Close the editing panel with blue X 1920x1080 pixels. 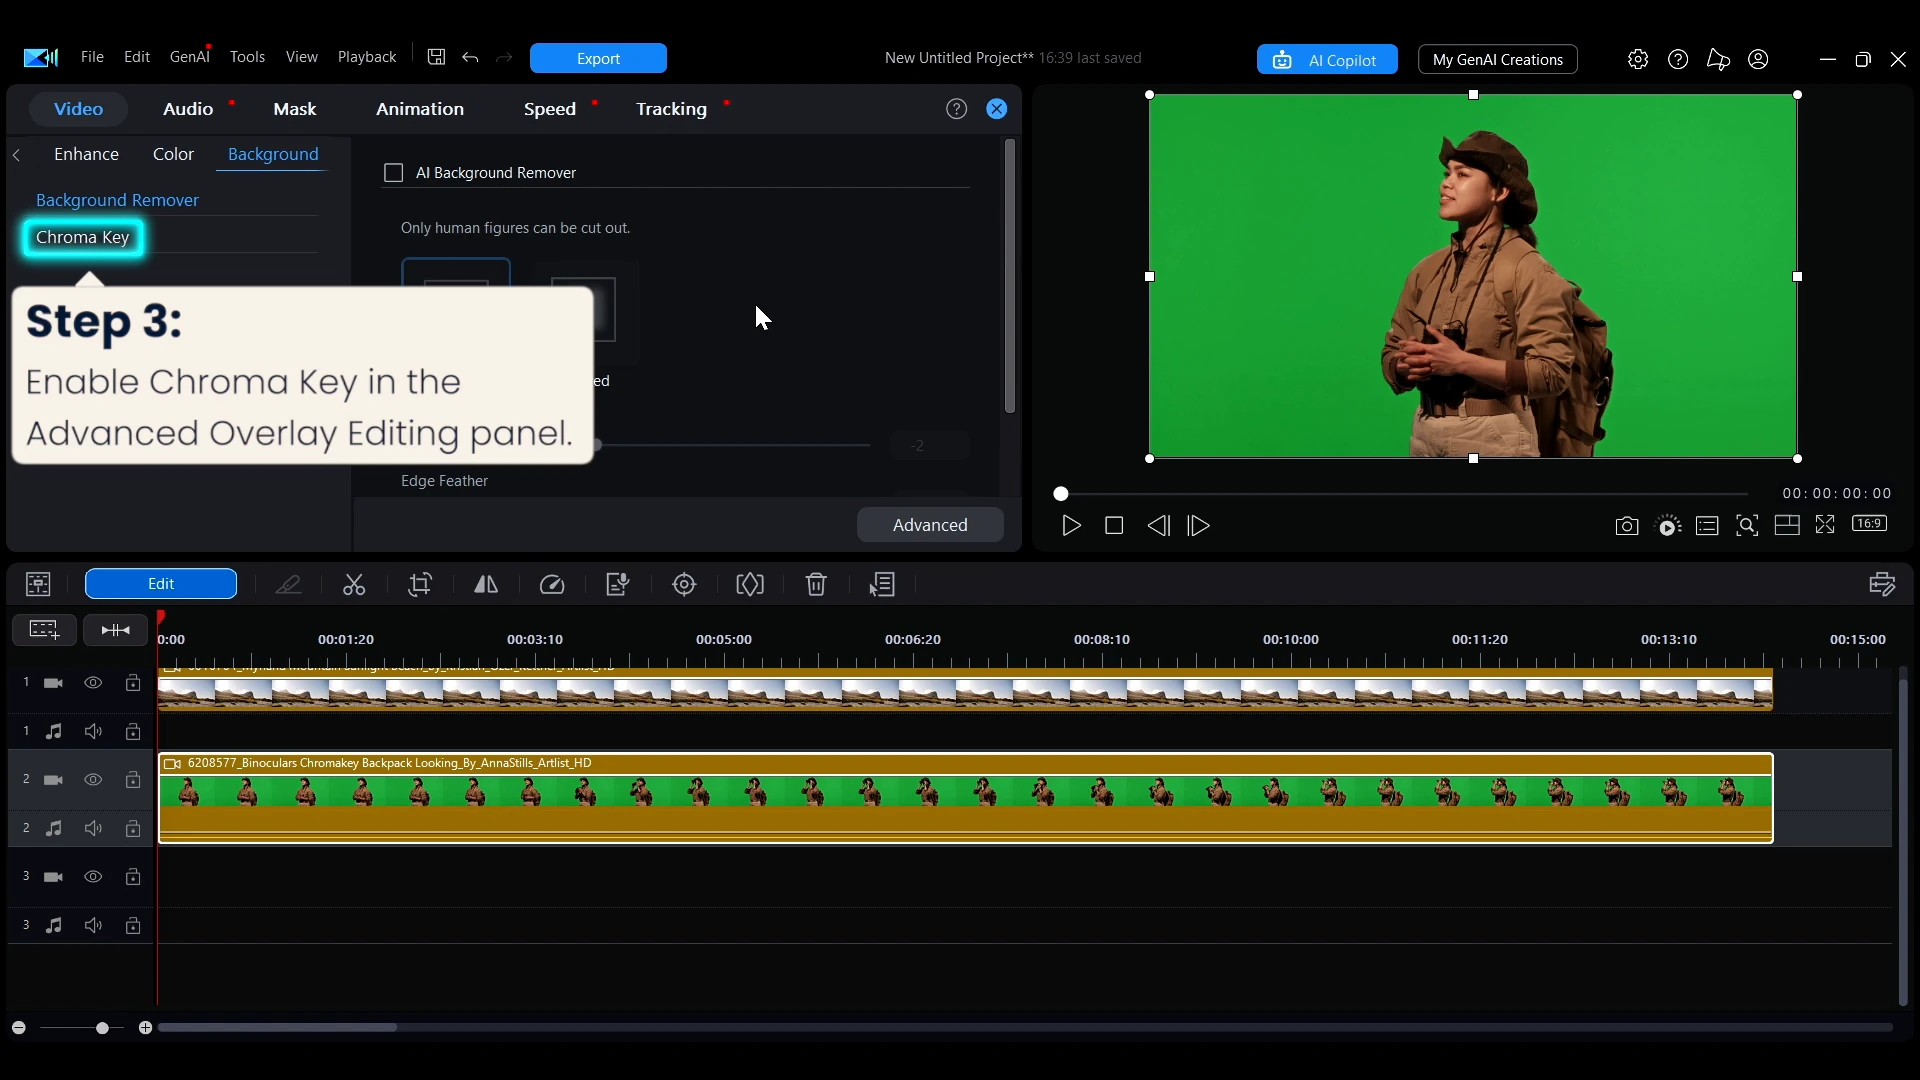coord(997,109)
